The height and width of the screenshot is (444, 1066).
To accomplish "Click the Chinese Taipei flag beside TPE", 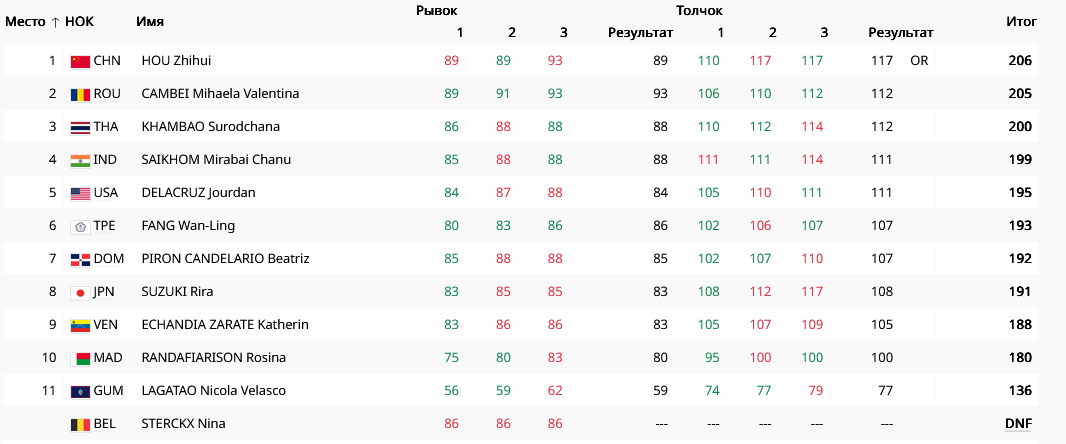I will point(80,226).
